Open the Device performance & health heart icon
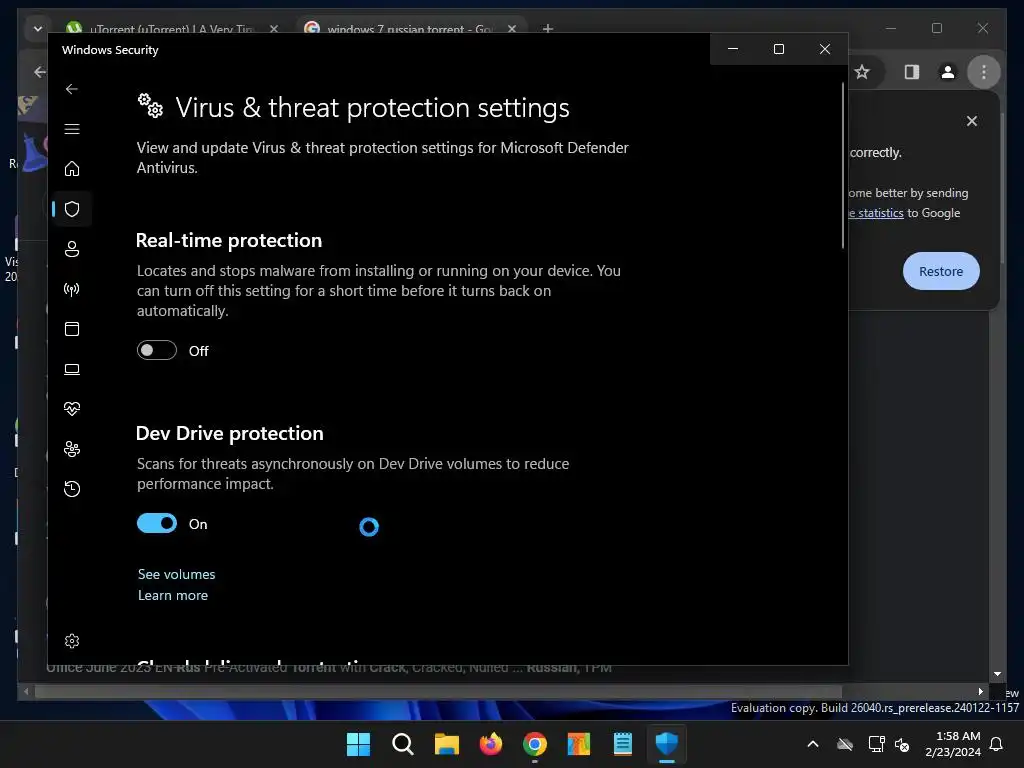 pyautogui.click(x=72, y=409)
